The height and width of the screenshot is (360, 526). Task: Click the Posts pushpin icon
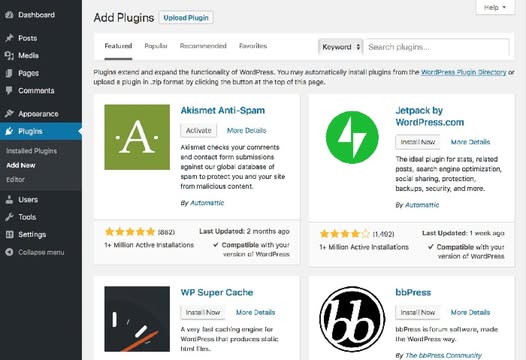(9, 38)
